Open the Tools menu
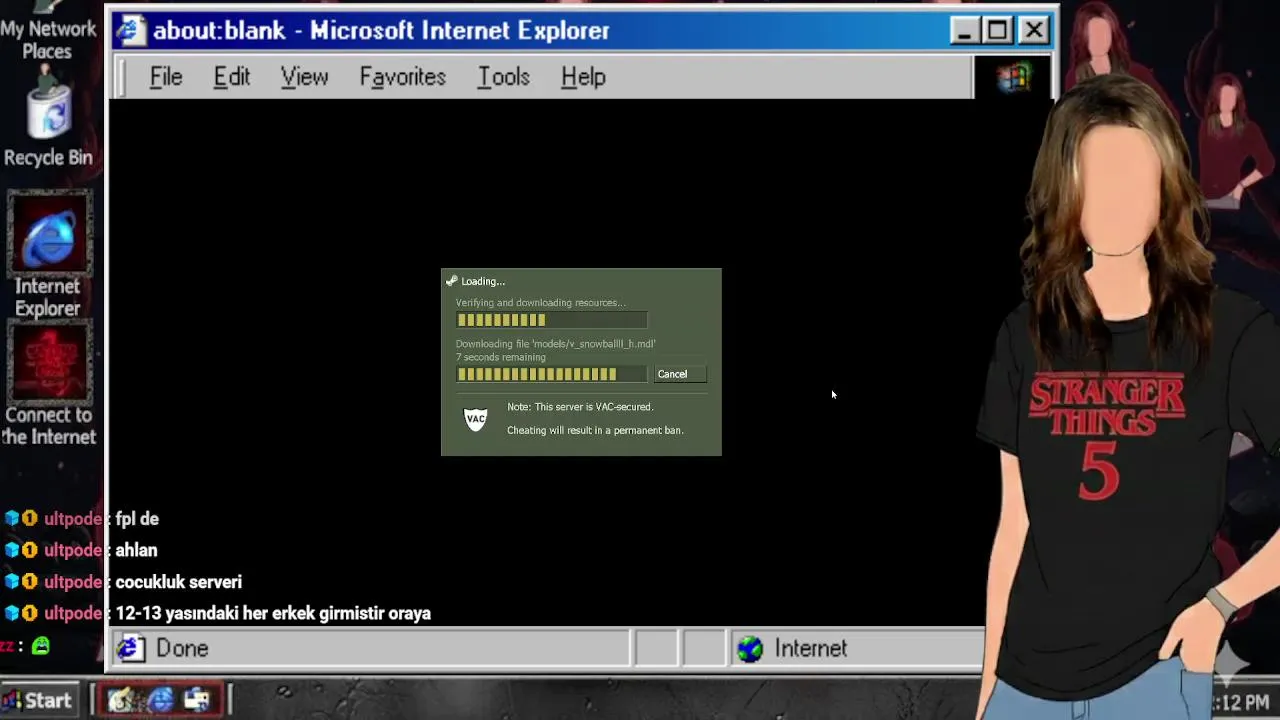Viewport: 1280px width, 720px height. (503, 77)
